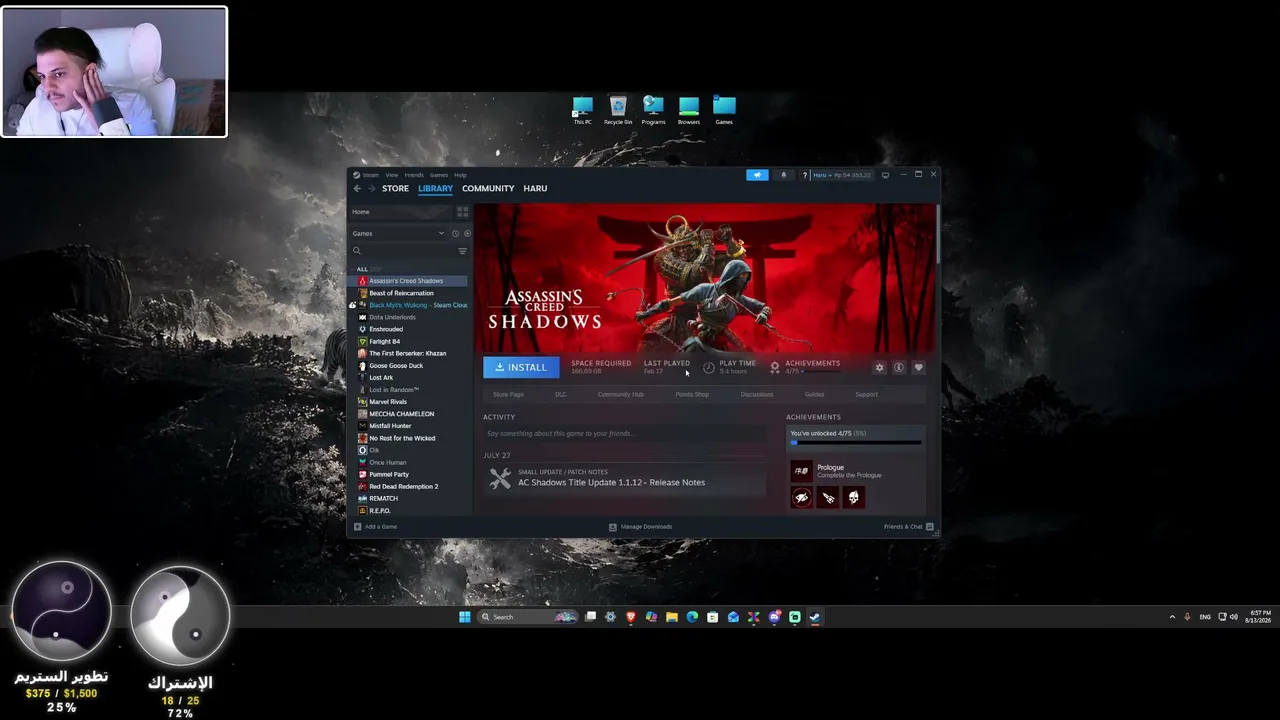
Task: Show ready-to-play games play icon
Action: [x=467, y=234]
